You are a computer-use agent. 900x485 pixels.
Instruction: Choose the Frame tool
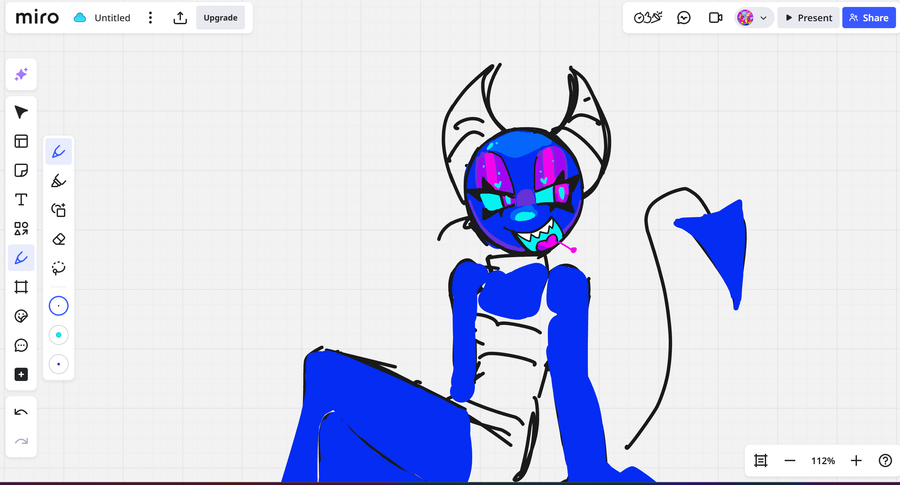point(21,287)
